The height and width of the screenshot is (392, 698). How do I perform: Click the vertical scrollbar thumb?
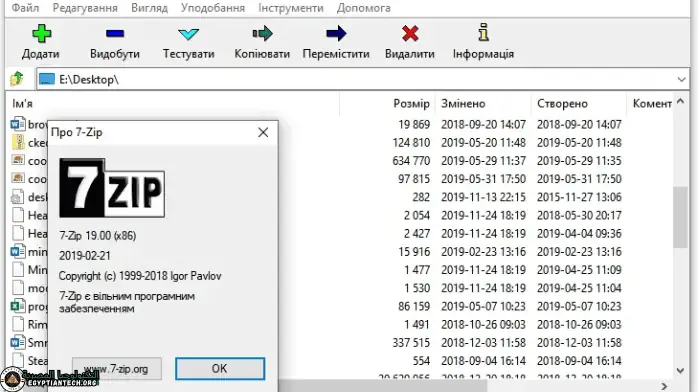point(680,217)
